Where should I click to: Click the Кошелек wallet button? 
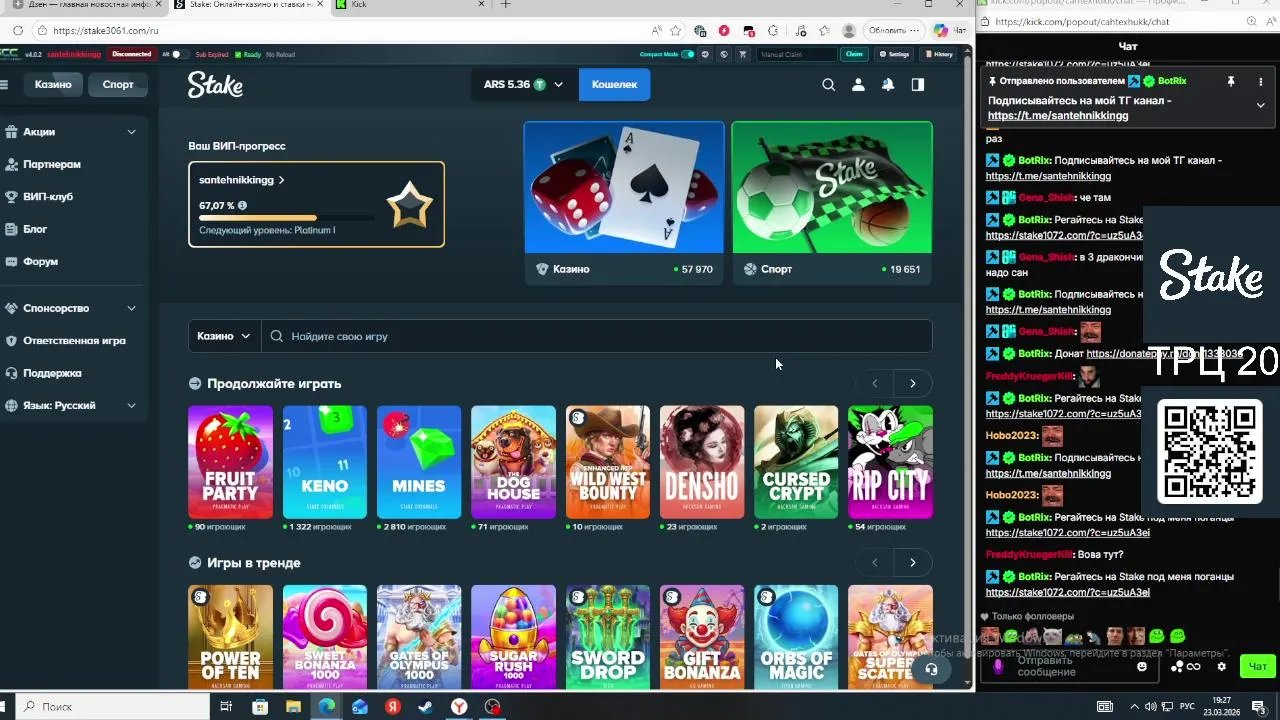614,85
